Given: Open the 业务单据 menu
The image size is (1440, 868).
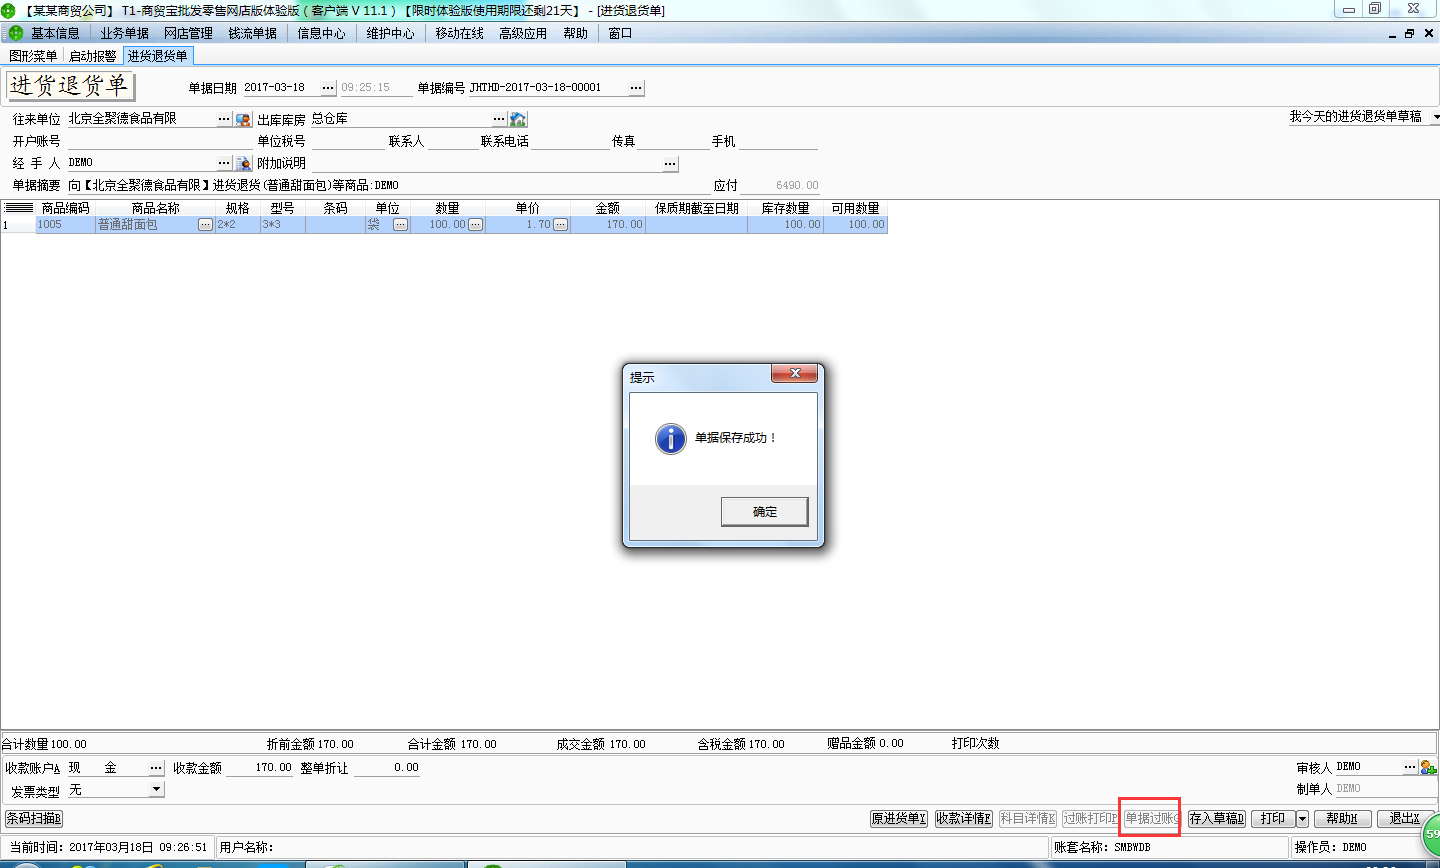Looking at the screenshot, I should click(124, 33).
